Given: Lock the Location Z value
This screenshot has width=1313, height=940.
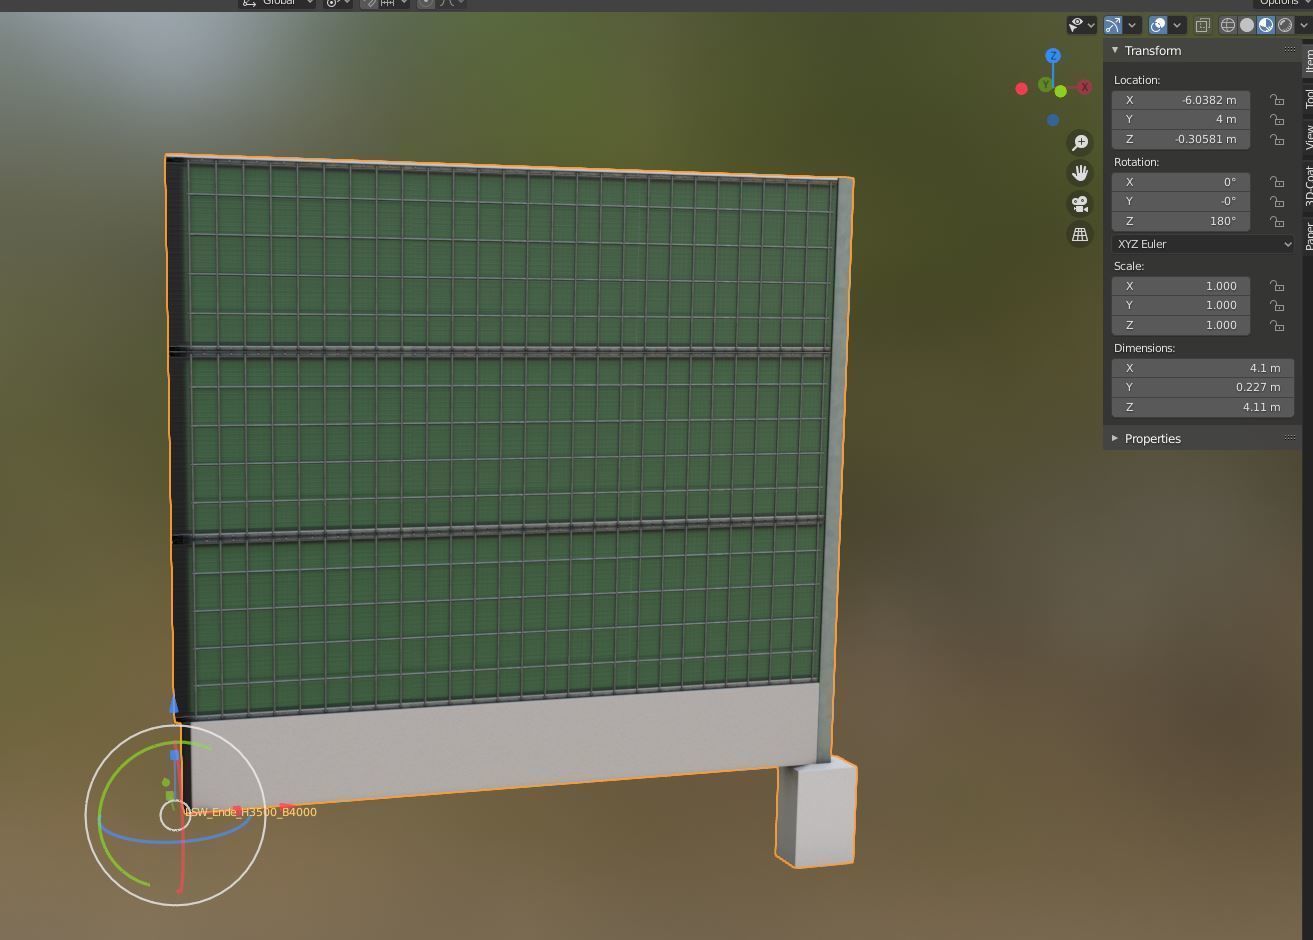Looking at the screenshot, I should point(1277,139).
